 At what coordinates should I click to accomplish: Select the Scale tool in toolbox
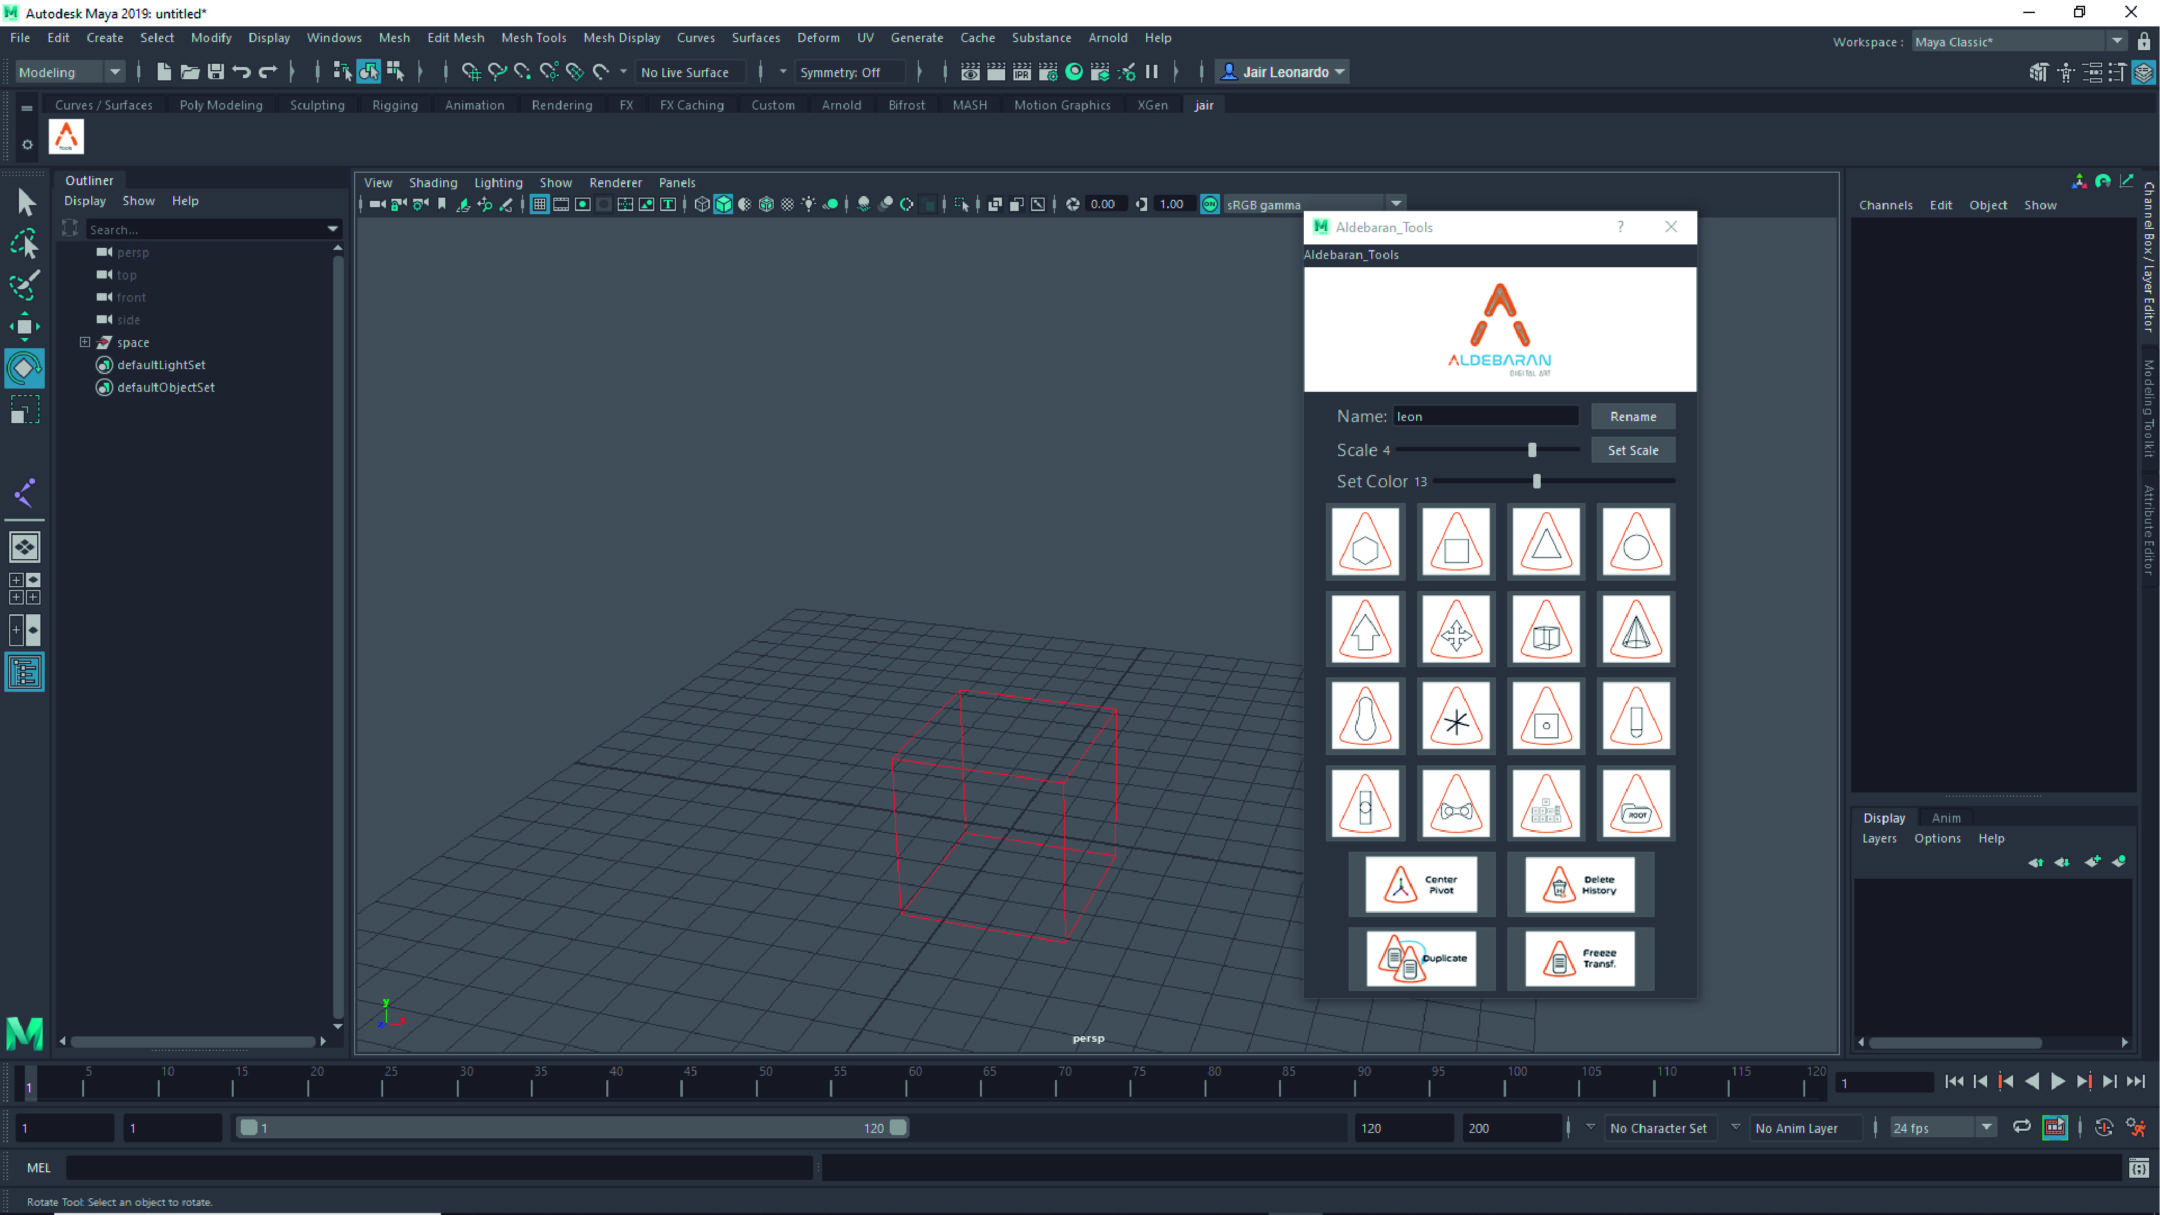[x=24, y=410]
